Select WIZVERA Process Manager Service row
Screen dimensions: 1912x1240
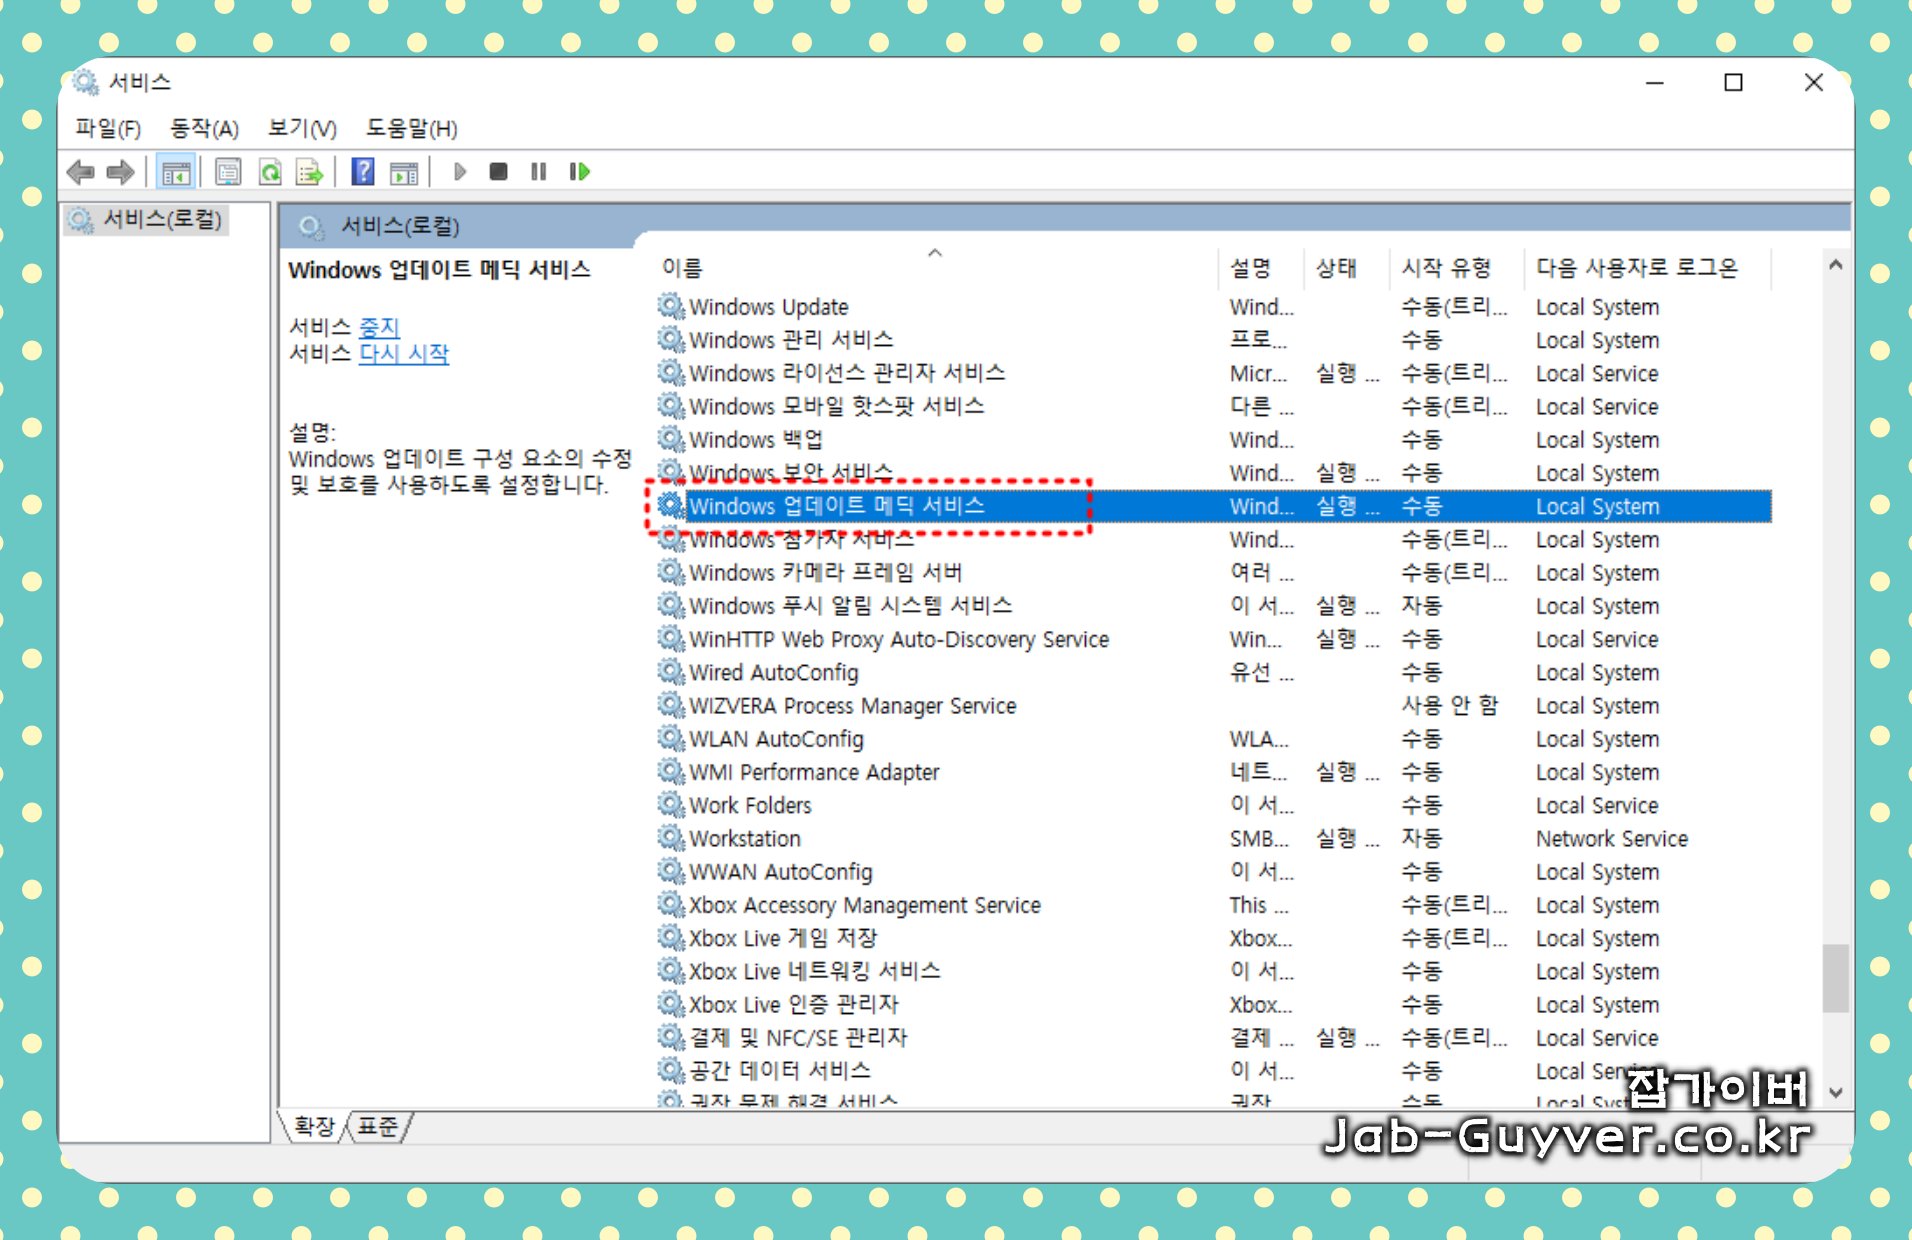click(1214, 705)
